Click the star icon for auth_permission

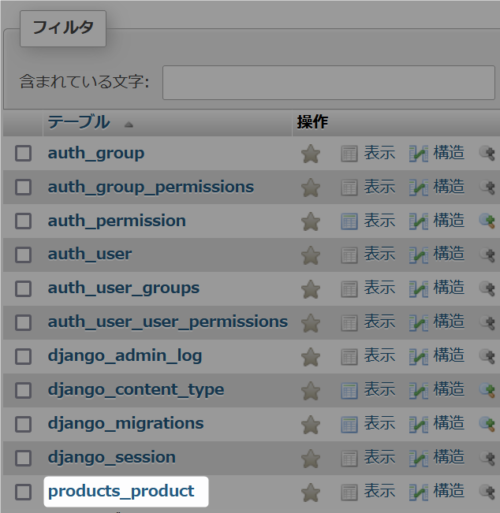pyautogui.click(x=311, y=221)
